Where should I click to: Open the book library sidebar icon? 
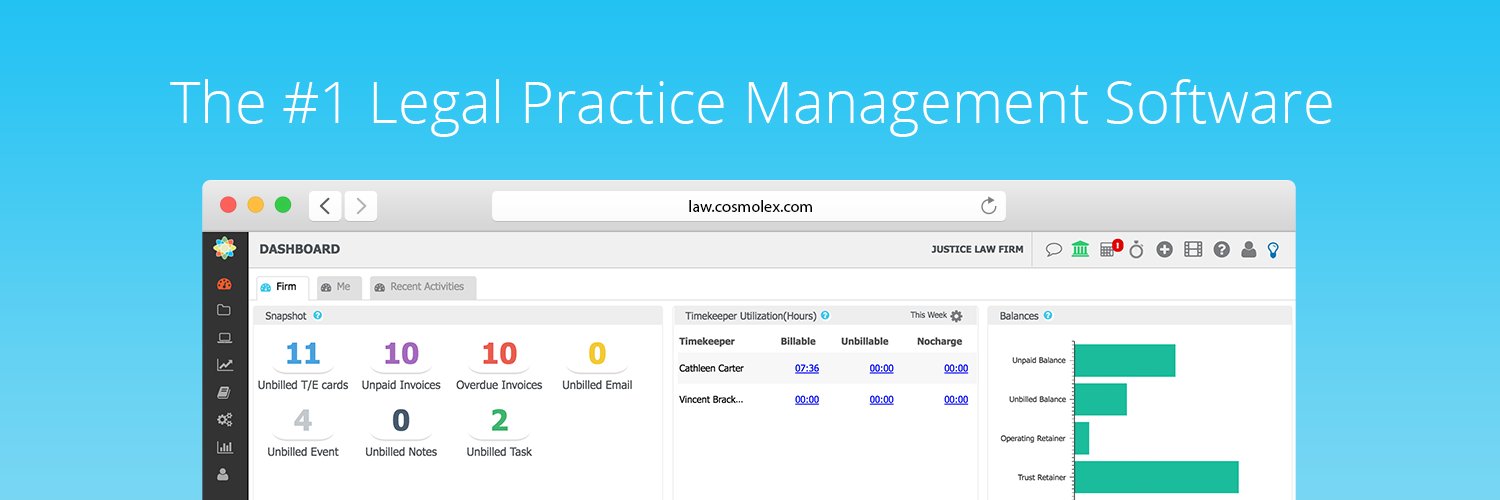tap(224, 392)
